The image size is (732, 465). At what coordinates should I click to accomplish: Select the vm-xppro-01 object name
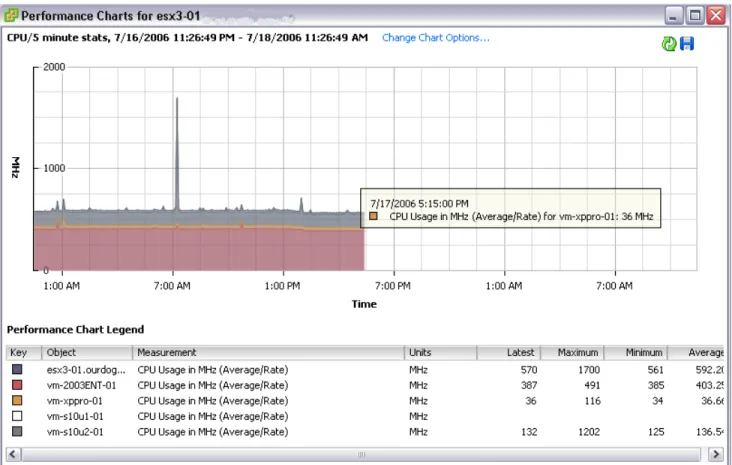click(x=75, y=401)
